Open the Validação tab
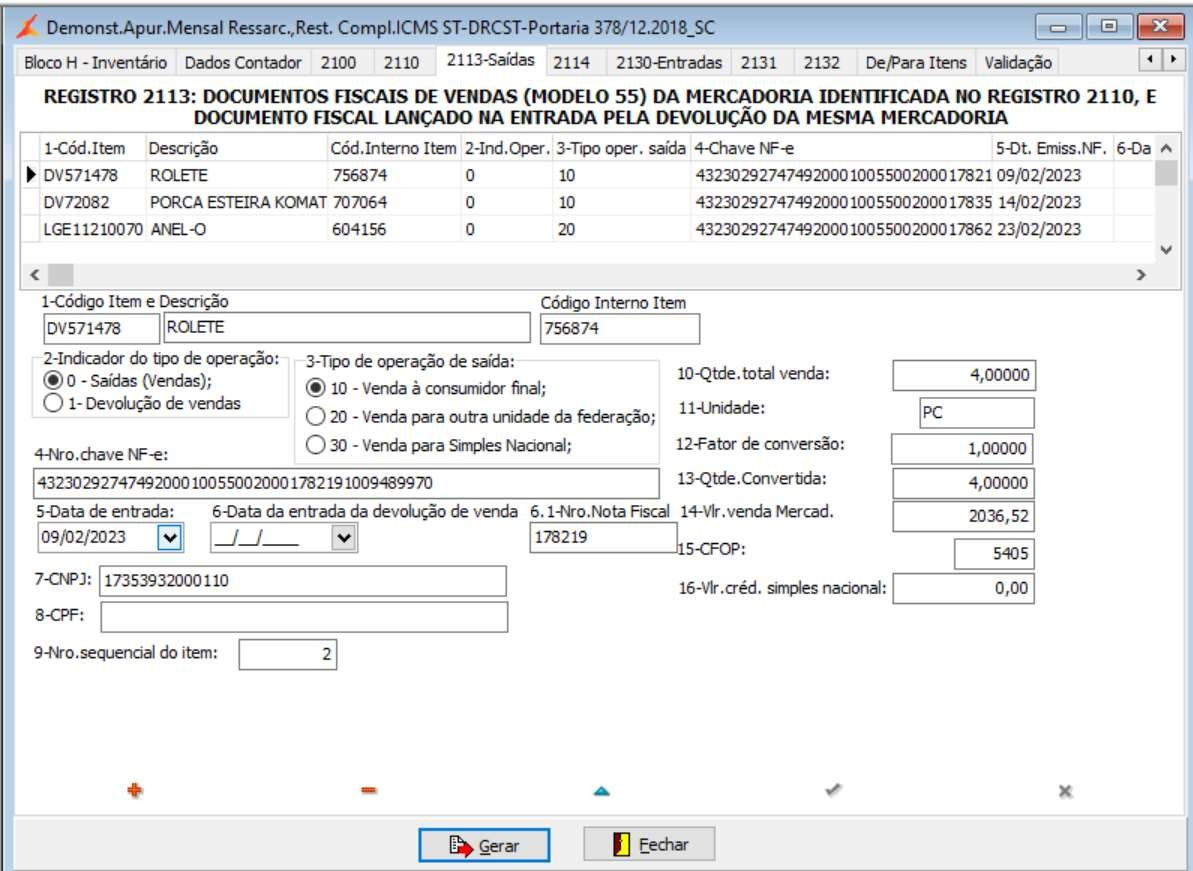Image resolution: width=1193 pixels, height=871 pixels. click(x=1018, y=62)
